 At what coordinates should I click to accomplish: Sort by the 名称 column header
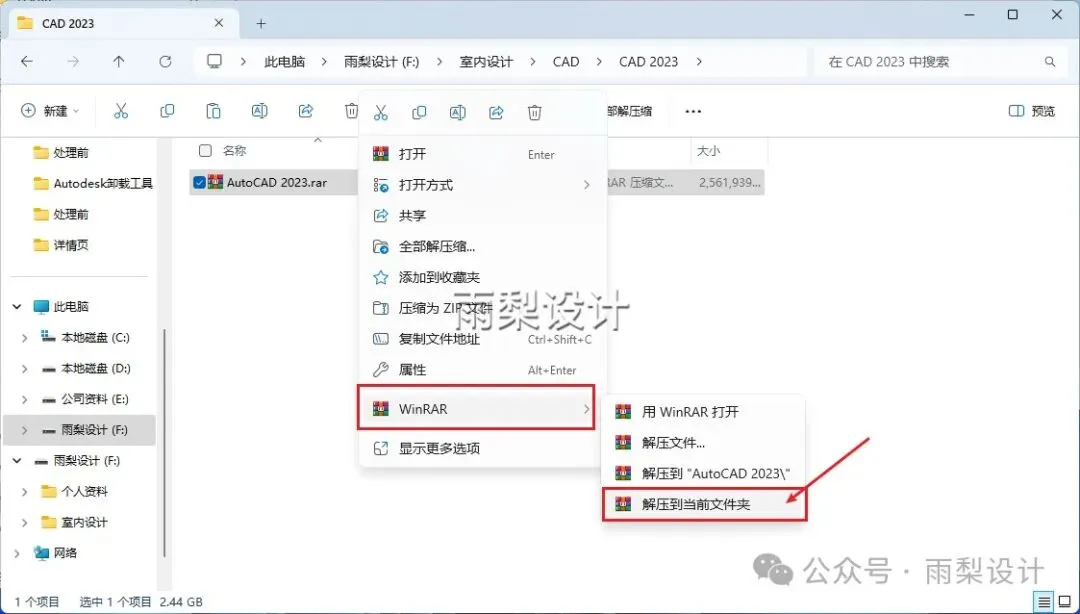(234, 150)
